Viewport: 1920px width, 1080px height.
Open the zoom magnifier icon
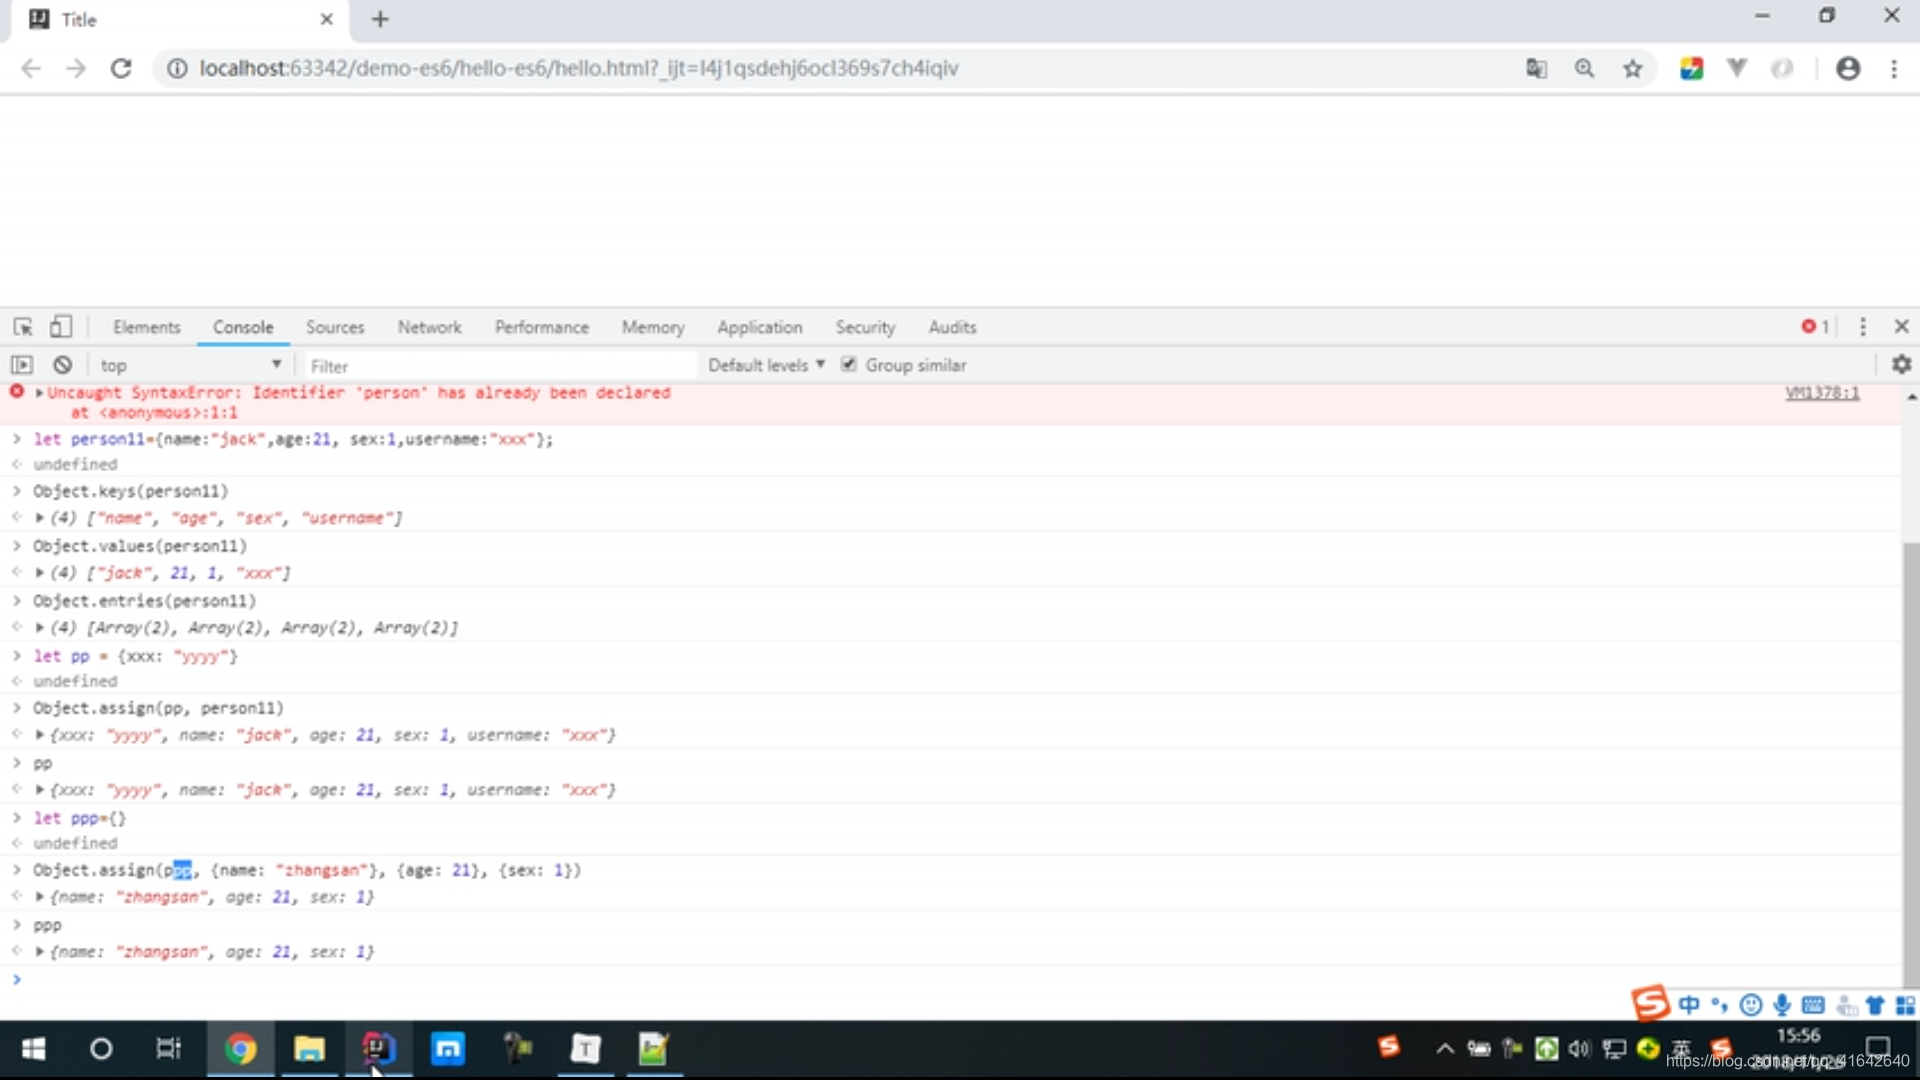(x=1584, y=68)
